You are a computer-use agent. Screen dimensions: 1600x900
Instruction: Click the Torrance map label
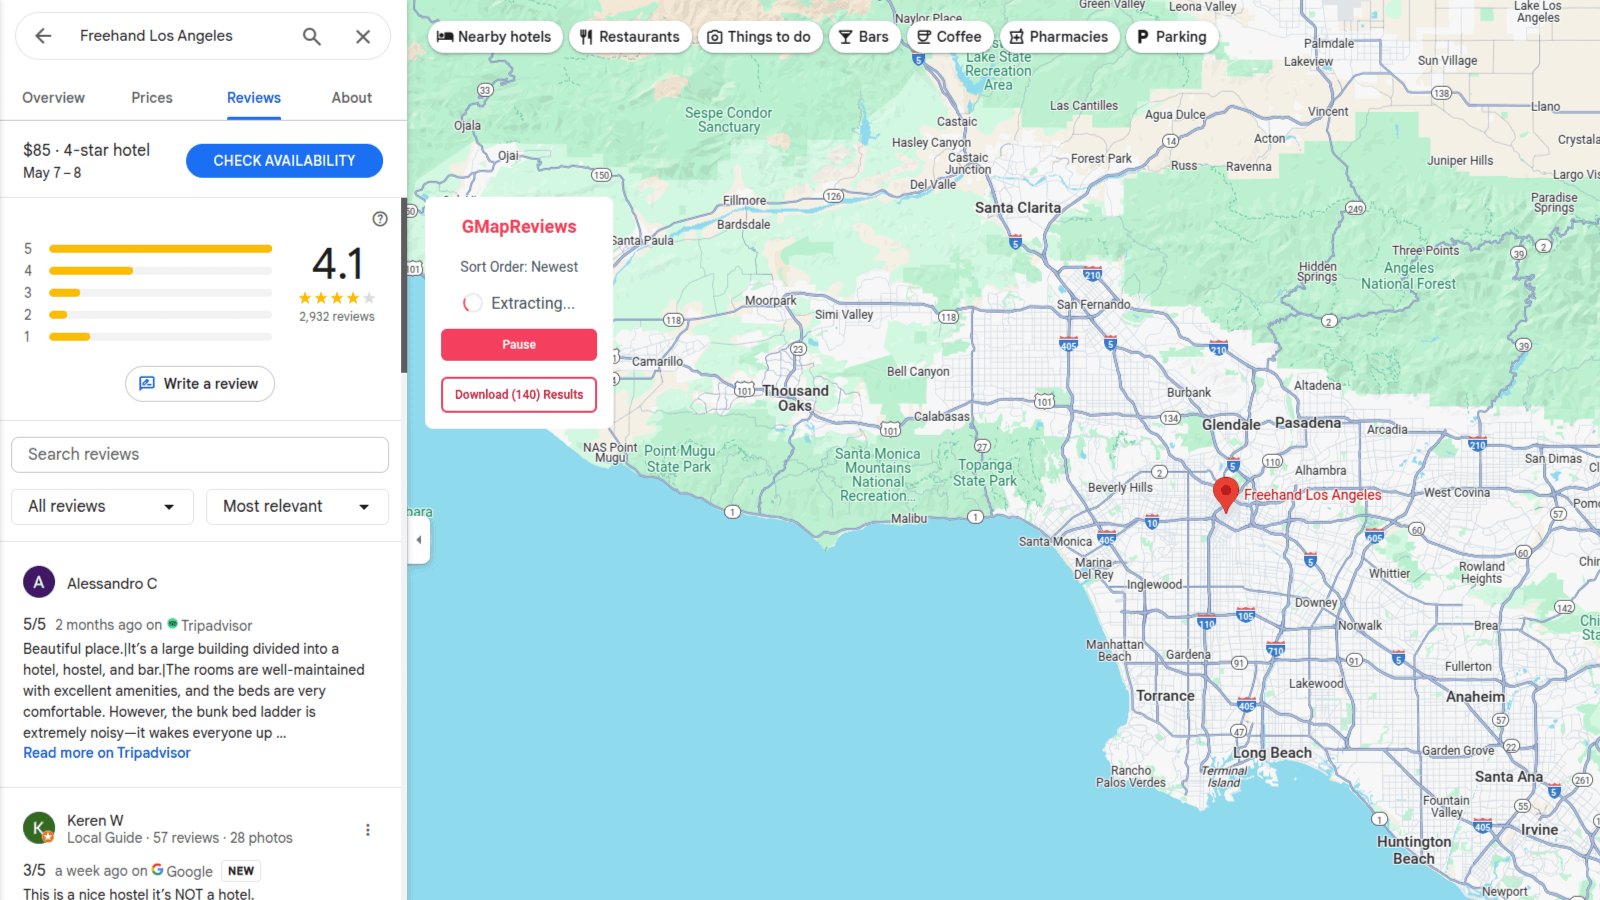(1165, 696)
